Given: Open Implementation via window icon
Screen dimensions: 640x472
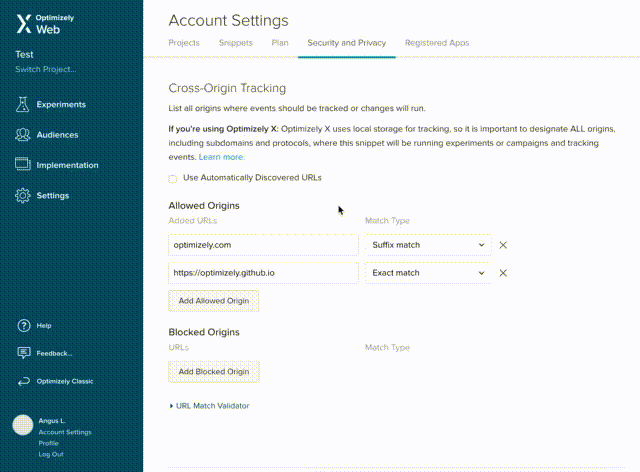Looking at the screenshot, I should tap(22, 165).
